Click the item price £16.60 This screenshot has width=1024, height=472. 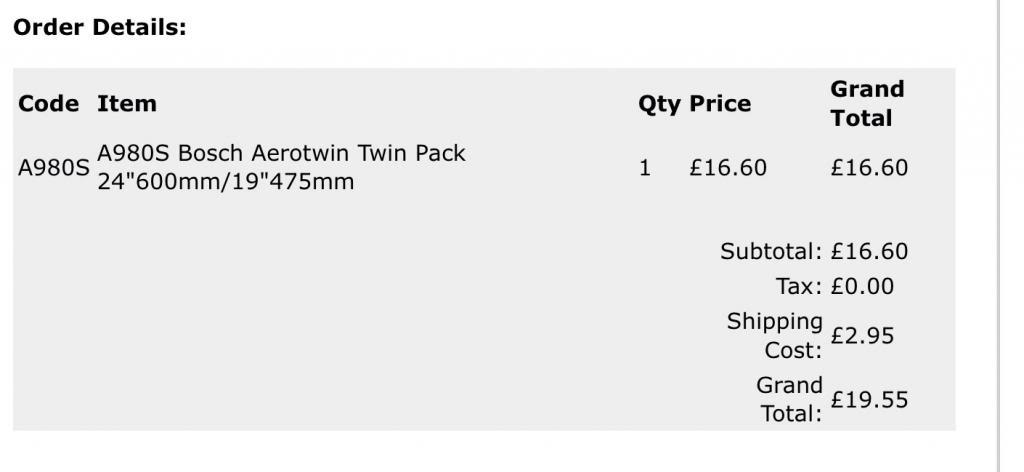[728, 168]
